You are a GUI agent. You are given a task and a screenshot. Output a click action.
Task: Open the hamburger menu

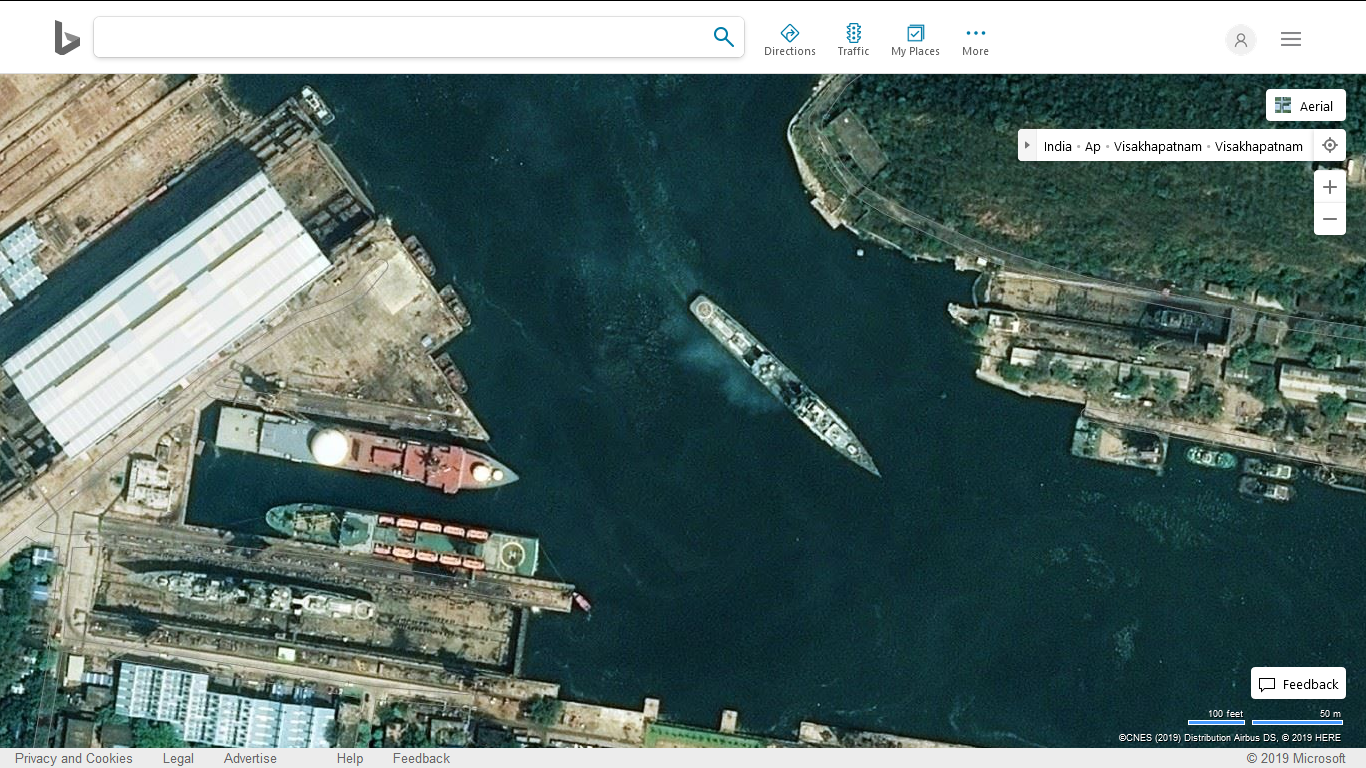(1291, 39)
